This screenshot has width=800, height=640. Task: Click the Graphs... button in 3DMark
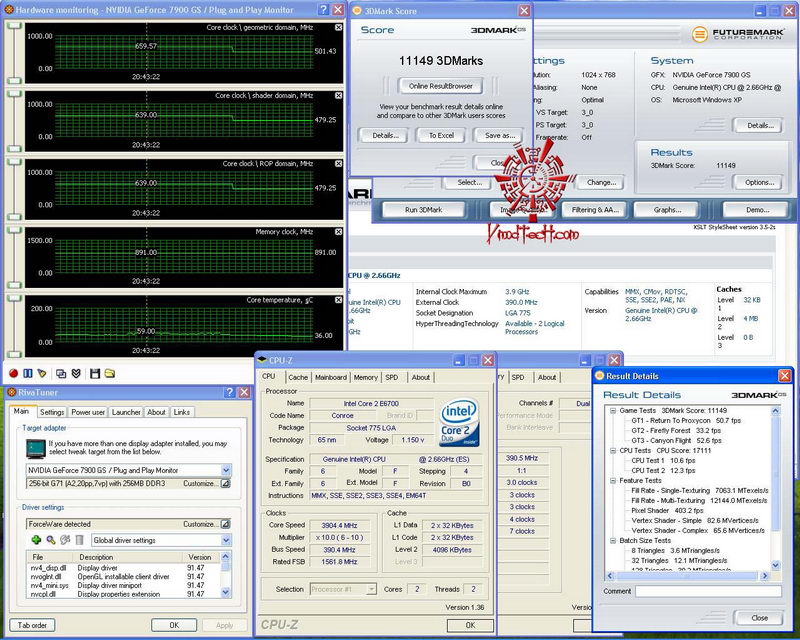coord(667,210)
